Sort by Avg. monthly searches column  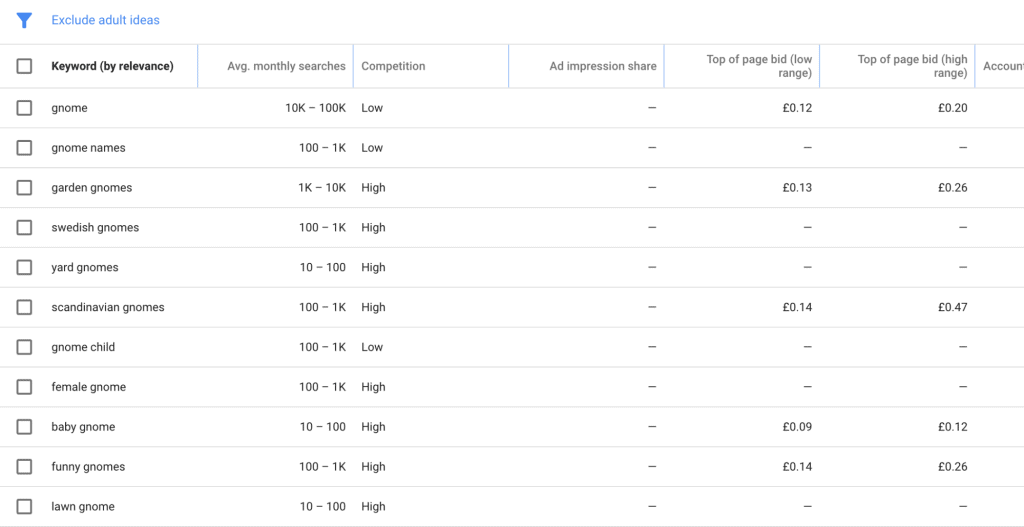click(286, 66)
